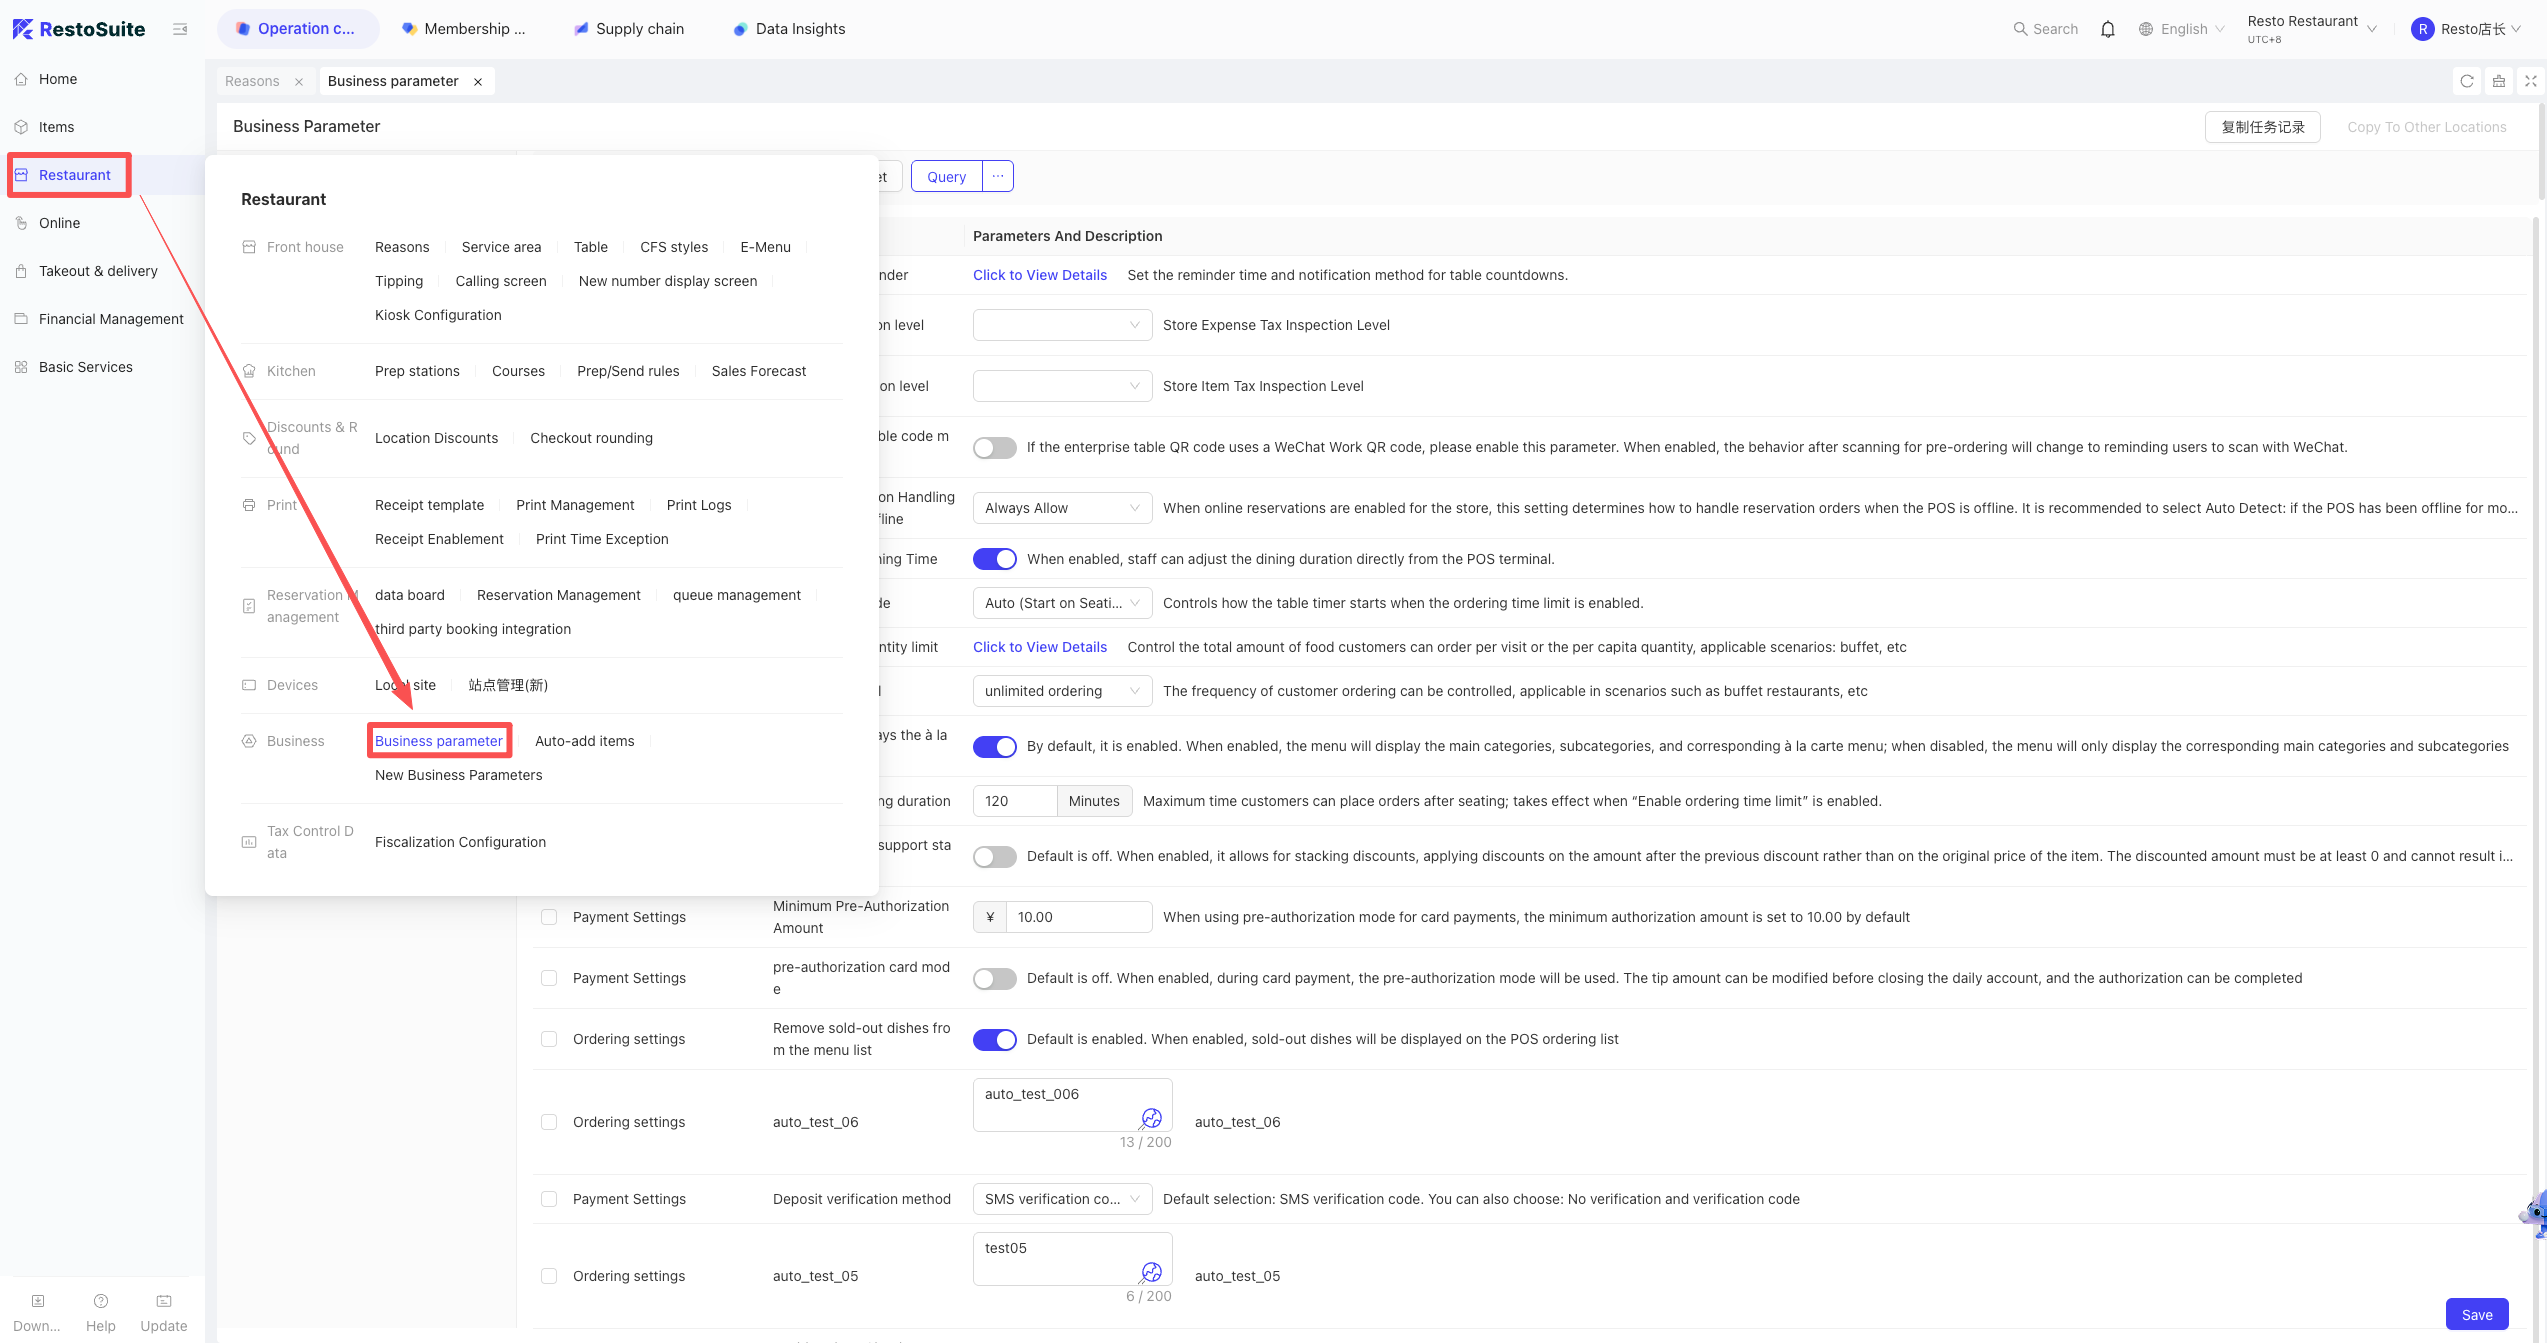Image resolution: width=2547 pixels, height=1343 pixels.
Task: Open the SMS verification code dropdown
Action: (1062, 1199)
